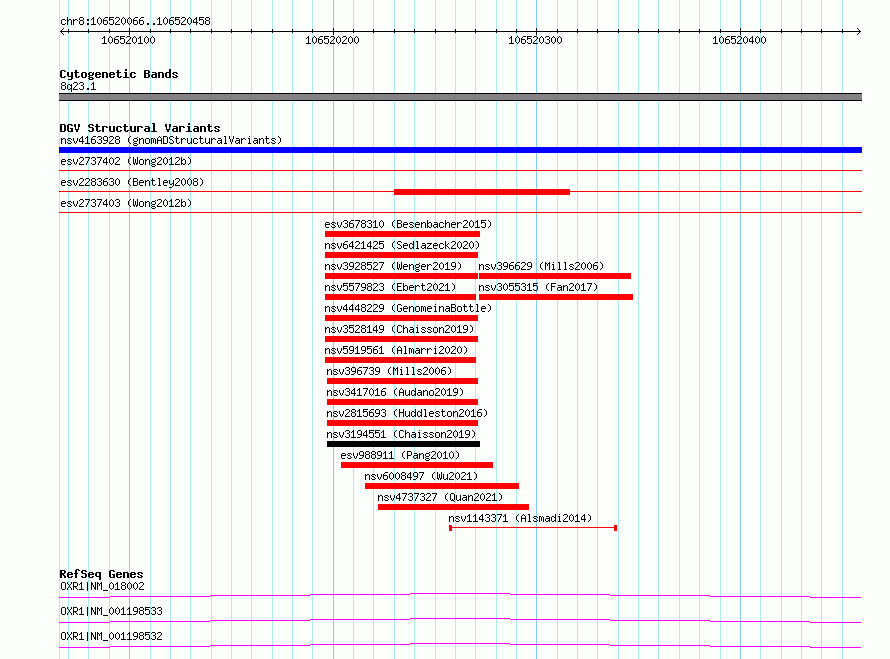
Task: Click ruler position 106520100
Action: click(x=128, y=40)
